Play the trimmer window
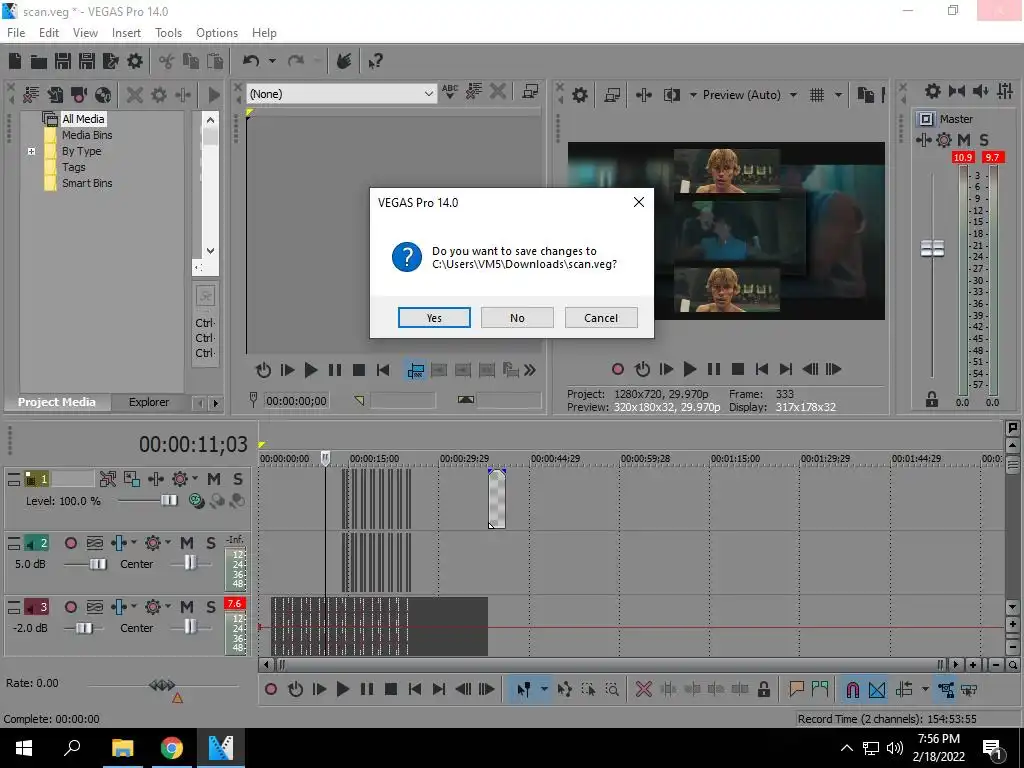 click(311, 371)
